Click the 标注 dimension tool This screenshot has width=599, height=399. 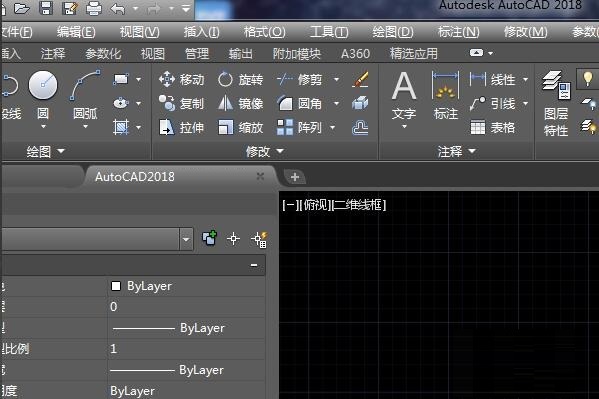click(445, 96)
